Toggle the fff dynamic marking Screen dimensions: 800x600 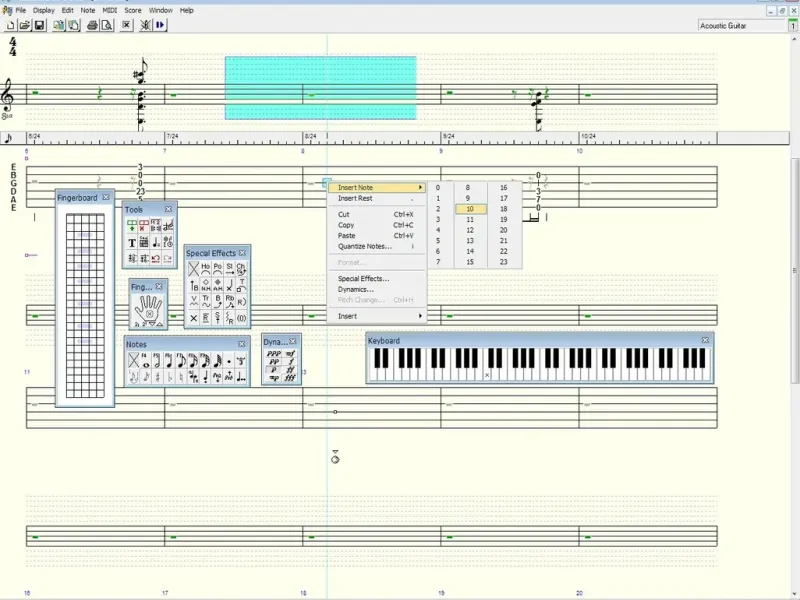point(290,378)
